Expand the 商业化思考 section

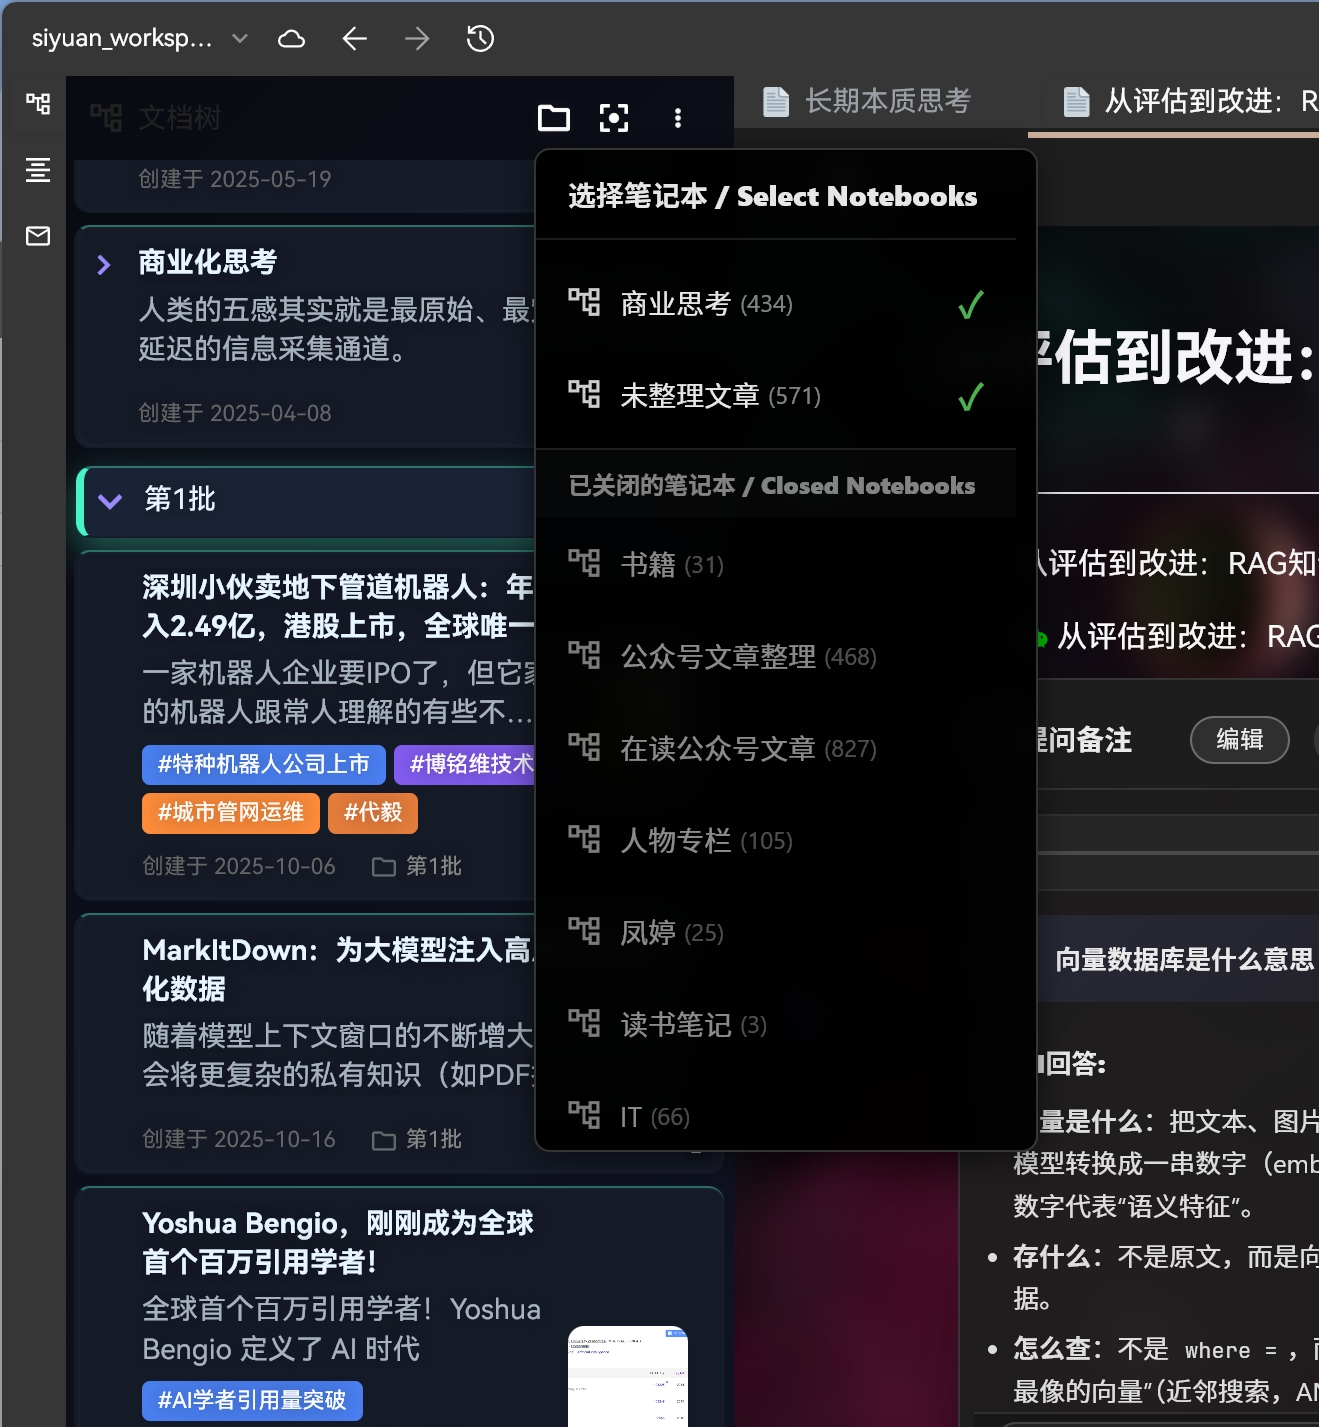click(x=104, y=263)
